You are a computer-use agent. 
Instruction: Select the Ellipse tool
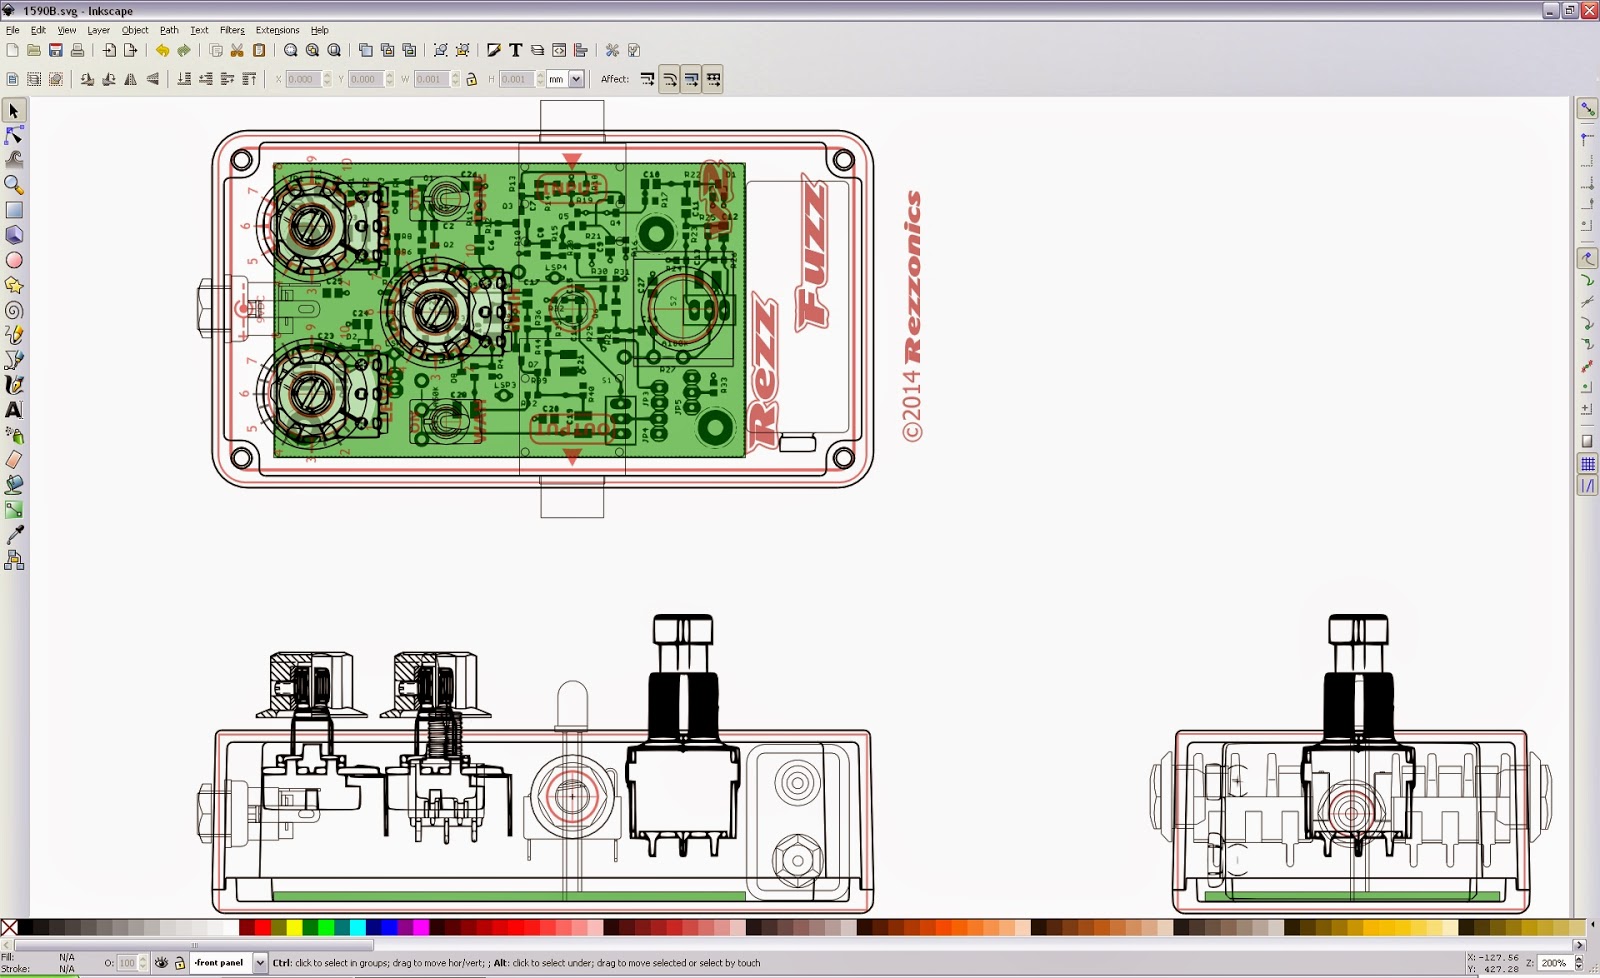click(14, 260)
